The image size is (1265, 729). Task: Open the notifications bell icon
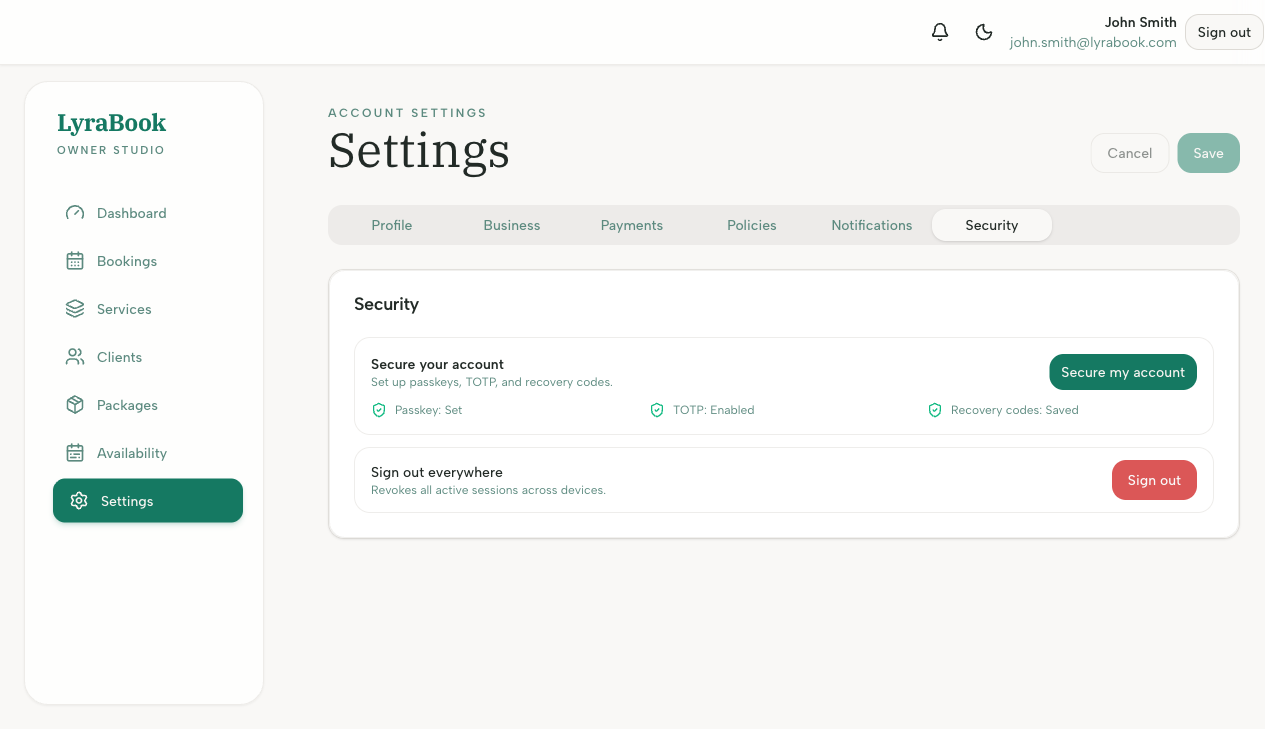pos(939,31)
